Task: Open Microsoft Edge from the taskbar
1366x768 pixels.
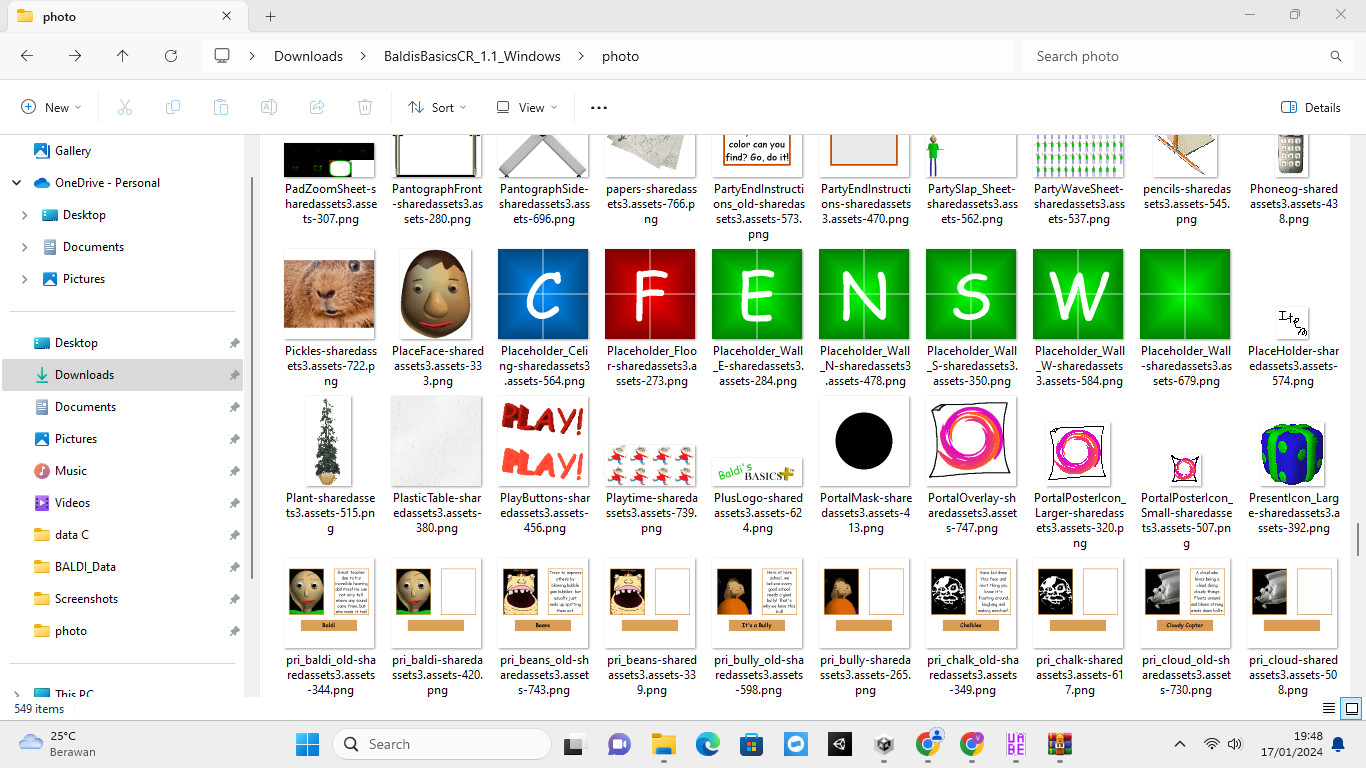Action: (708, 744)
